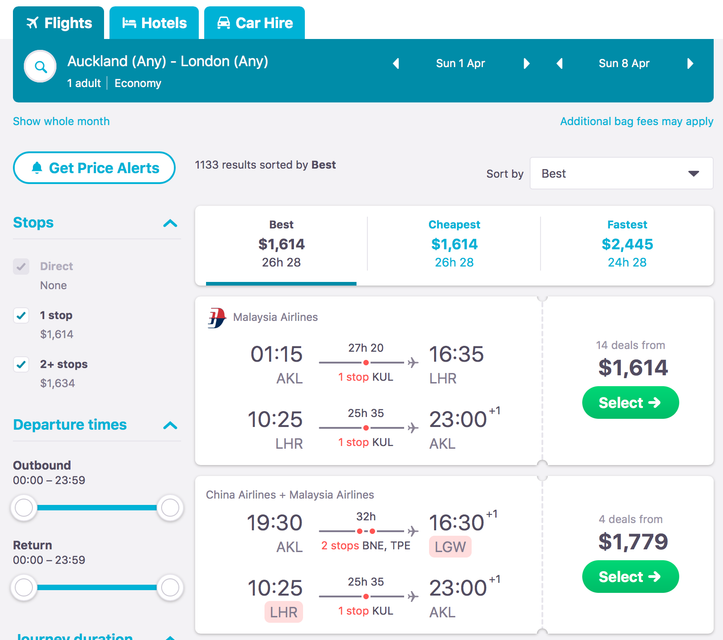Switch to the Car Hire tab
Viewport: 723px width, 640px height.
click(x=255, y=23)
